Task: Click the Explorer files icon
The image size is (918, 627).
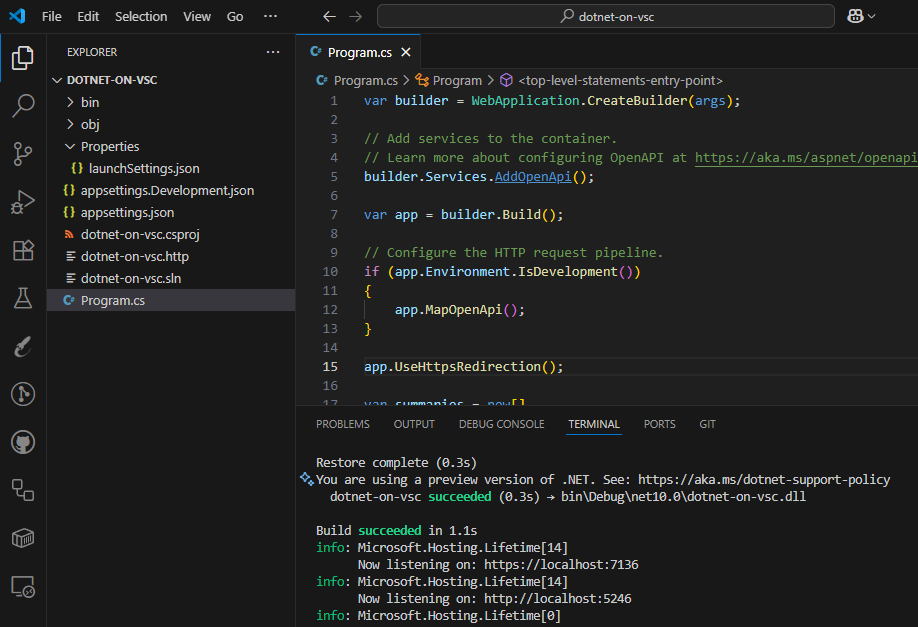Action: [23, 58]
